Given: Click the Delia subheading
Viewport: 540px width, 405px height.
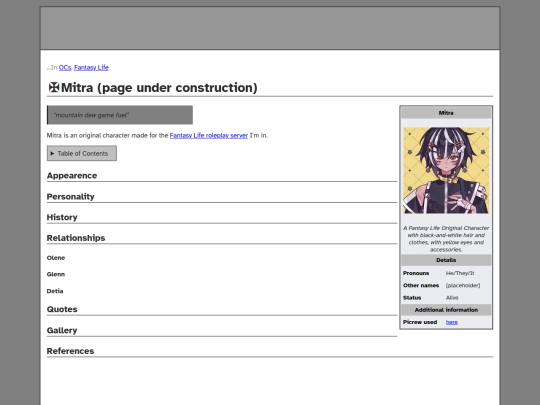Looking at the screenshot, I should pyautogui.click(x=55, y=291).
